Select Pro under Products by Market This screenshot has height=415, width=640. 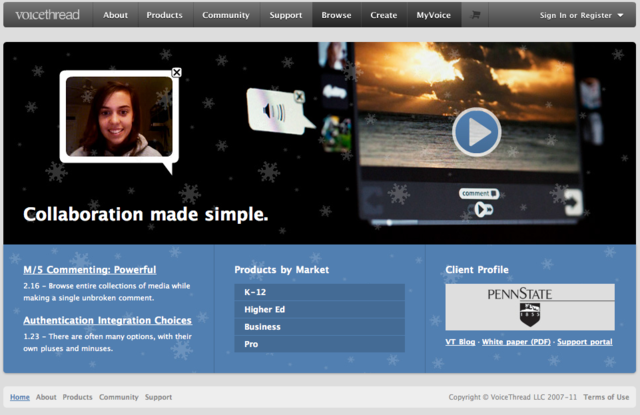319,344
